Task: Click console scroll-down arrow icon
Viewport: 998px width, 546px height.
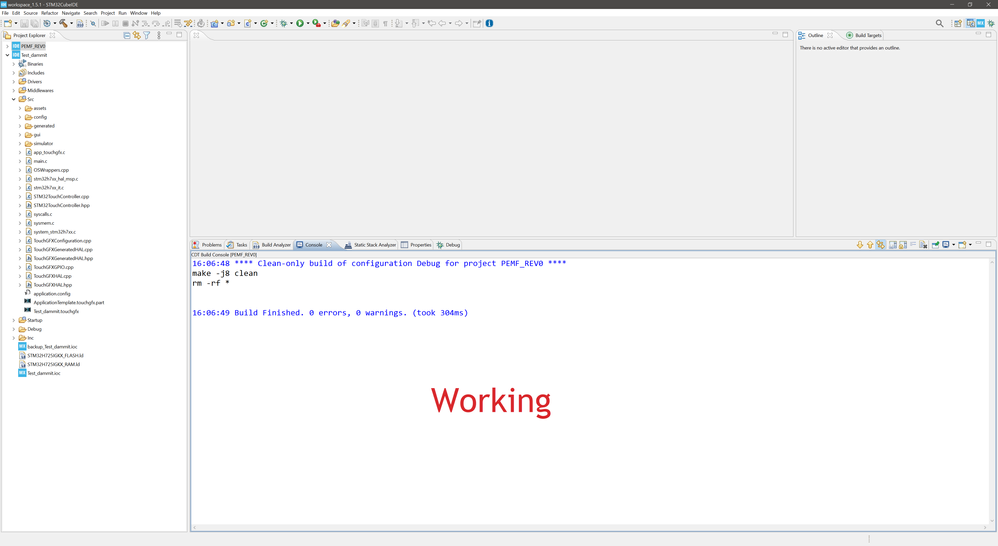Action: pos(860,244)
